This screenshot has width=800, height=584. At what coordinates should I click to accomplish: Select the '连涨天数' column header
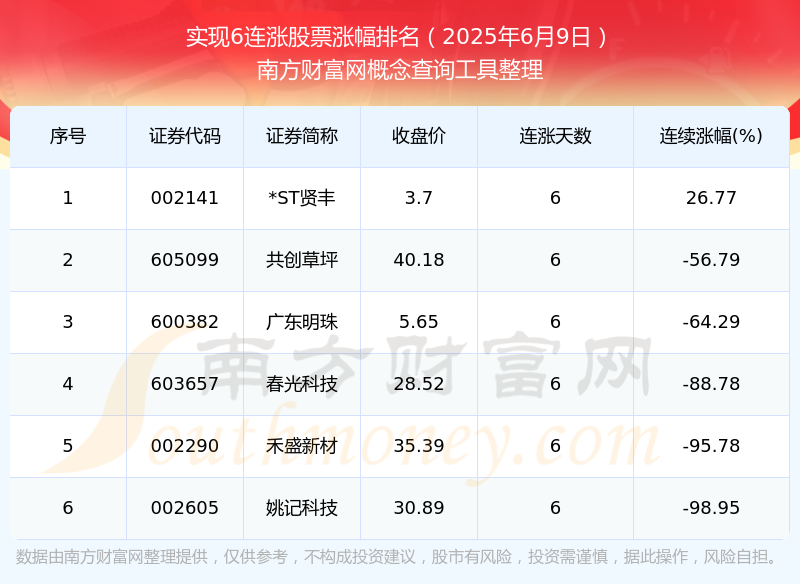[x=555, y=136]
